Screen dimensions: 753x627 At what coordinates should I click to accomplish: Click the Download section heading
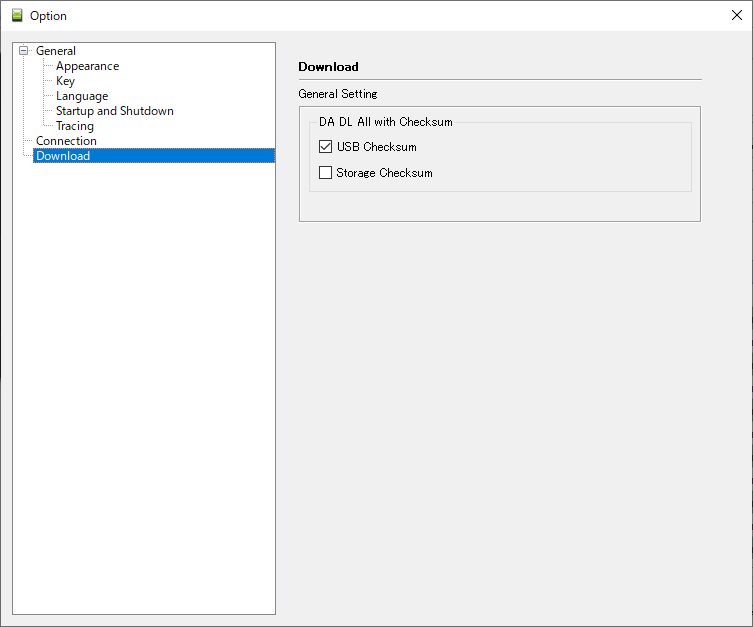click(x=328, y=67)
